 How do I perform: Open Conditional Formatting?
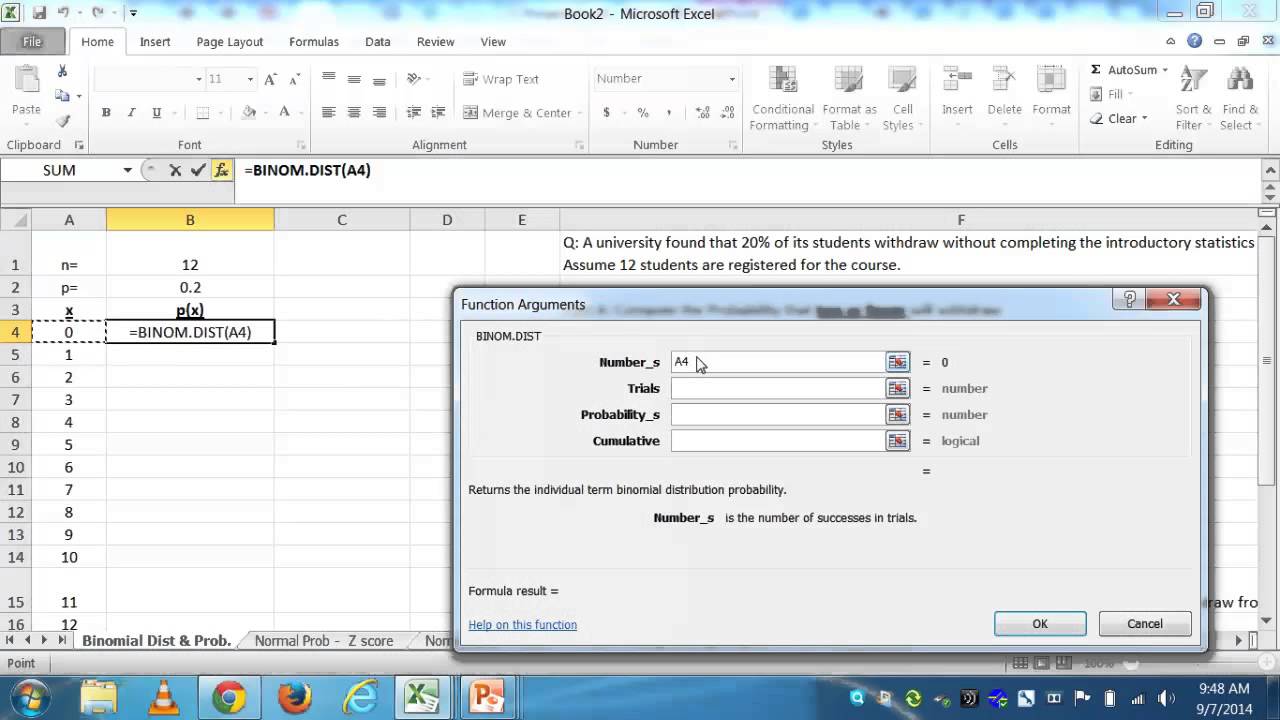coord(783,98)
